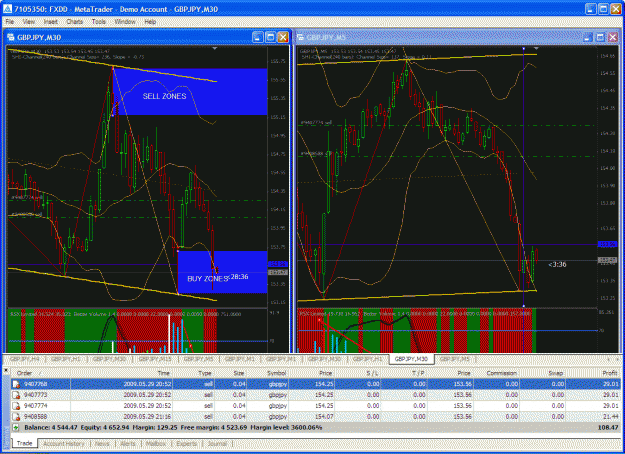The height and width of the screenshot is (454, 625).
Task: Close the Terminal panel with its small x
Action: point(6,370)
